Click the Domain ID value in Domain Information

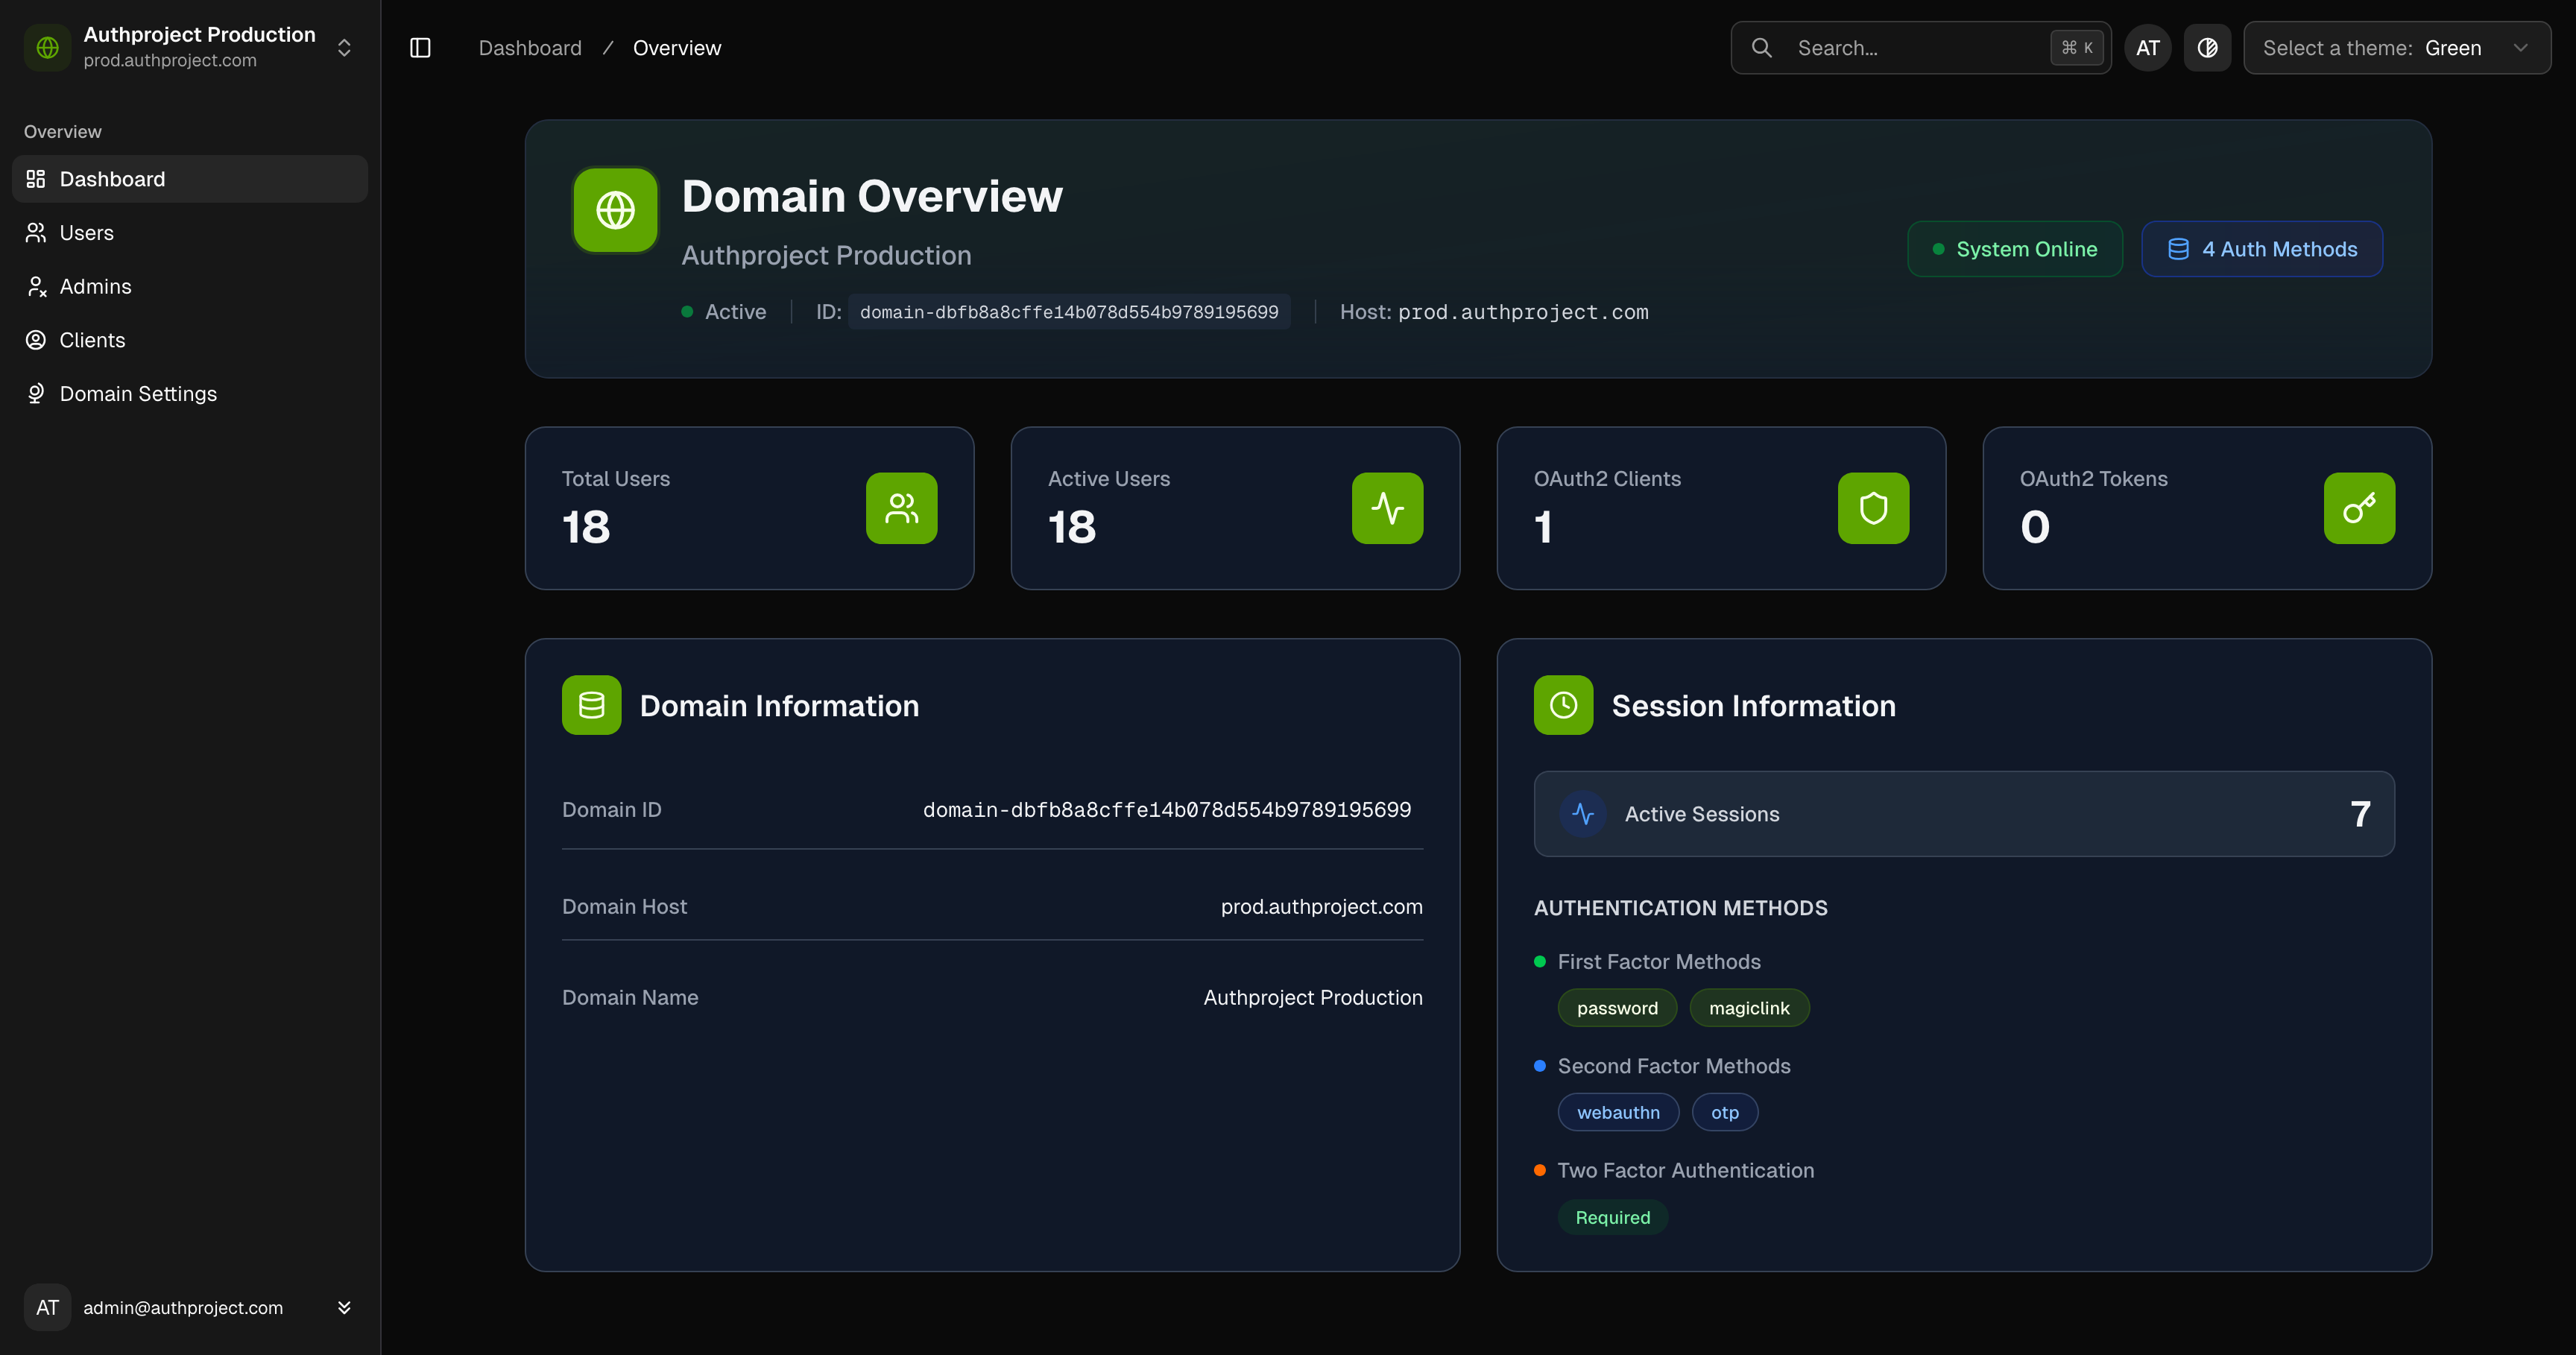click(x=1167, y=810)
